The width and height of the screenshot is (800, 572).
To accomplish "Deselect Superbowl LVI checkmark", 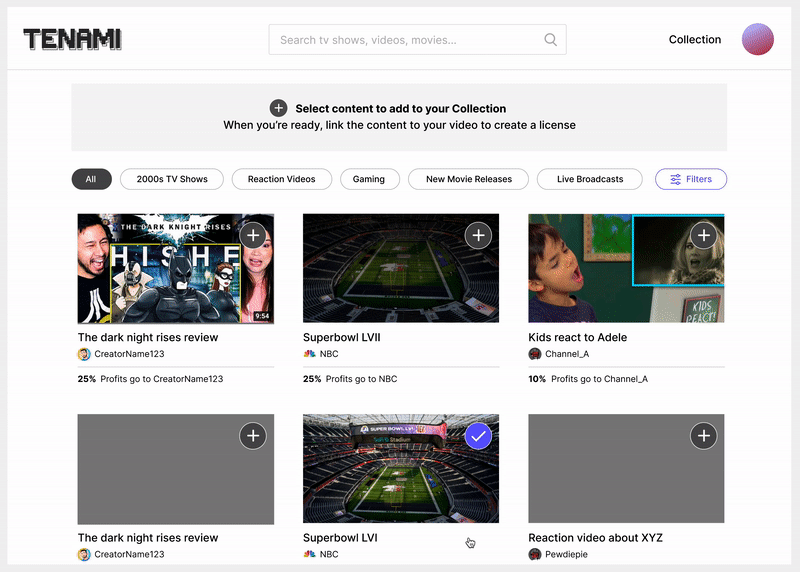I will [x=479, y=436].
